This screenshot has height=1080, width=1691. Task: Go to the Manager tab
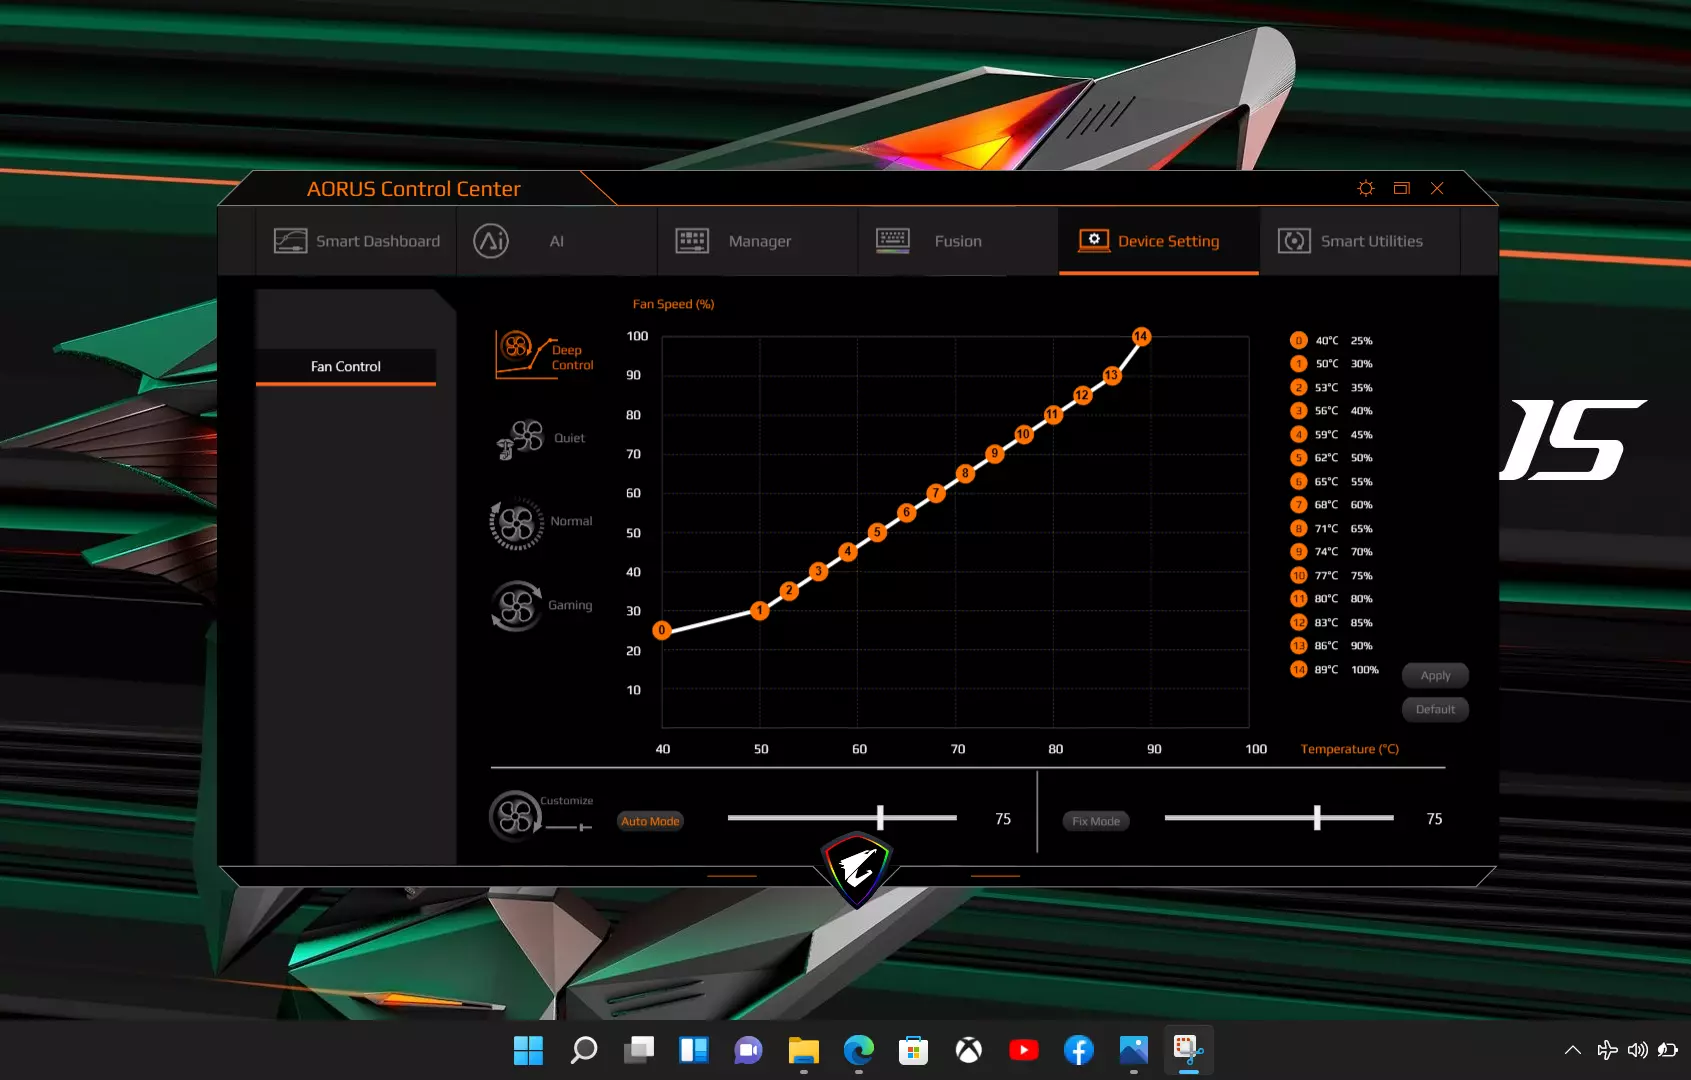click(x=735, y=241)
